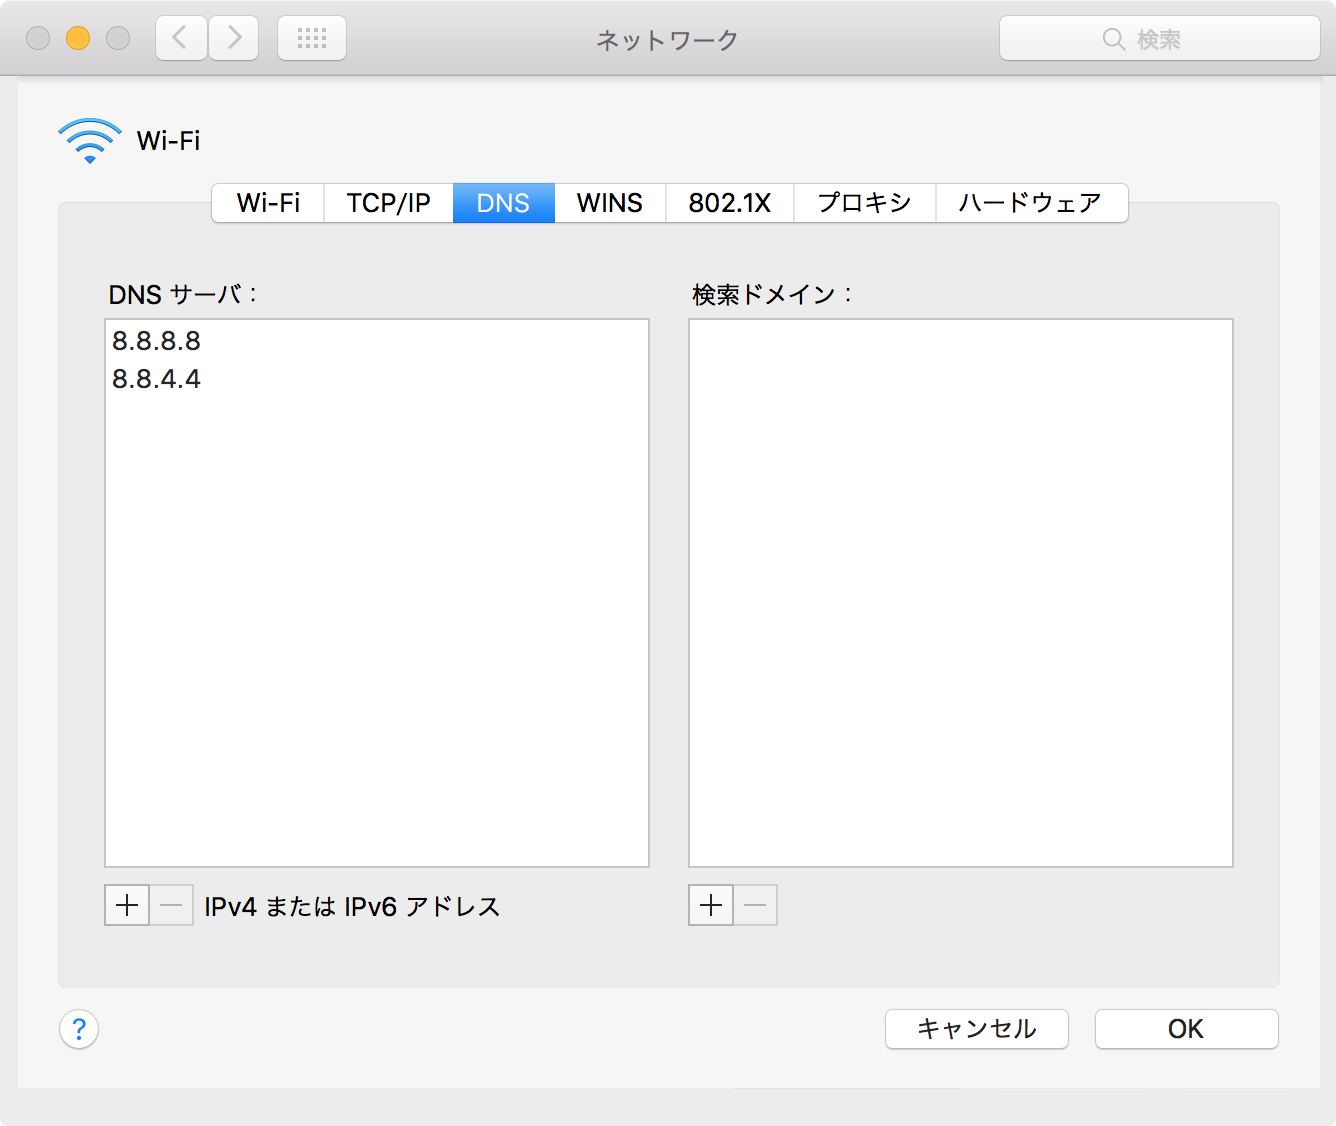Click the 検索 search field

[1159, 39]
